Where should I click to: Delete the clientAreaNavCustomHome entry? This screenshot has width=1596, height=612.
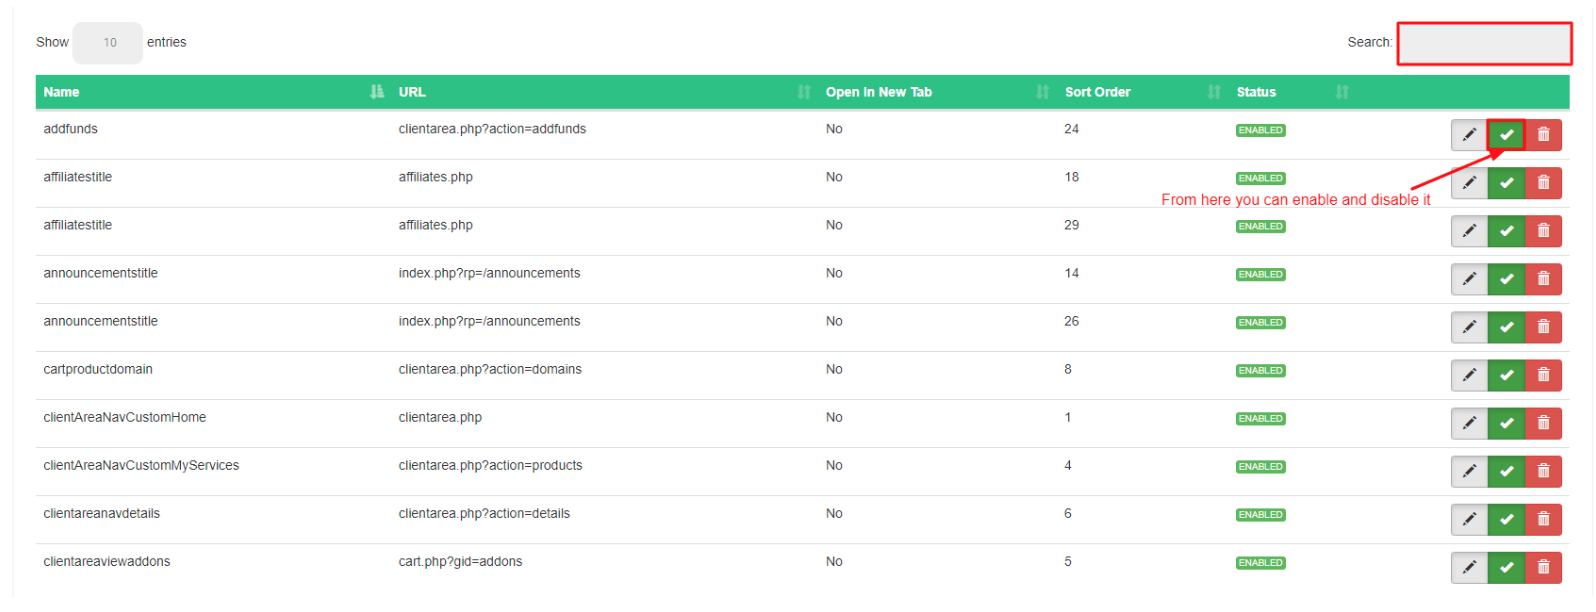(1542, 423)
